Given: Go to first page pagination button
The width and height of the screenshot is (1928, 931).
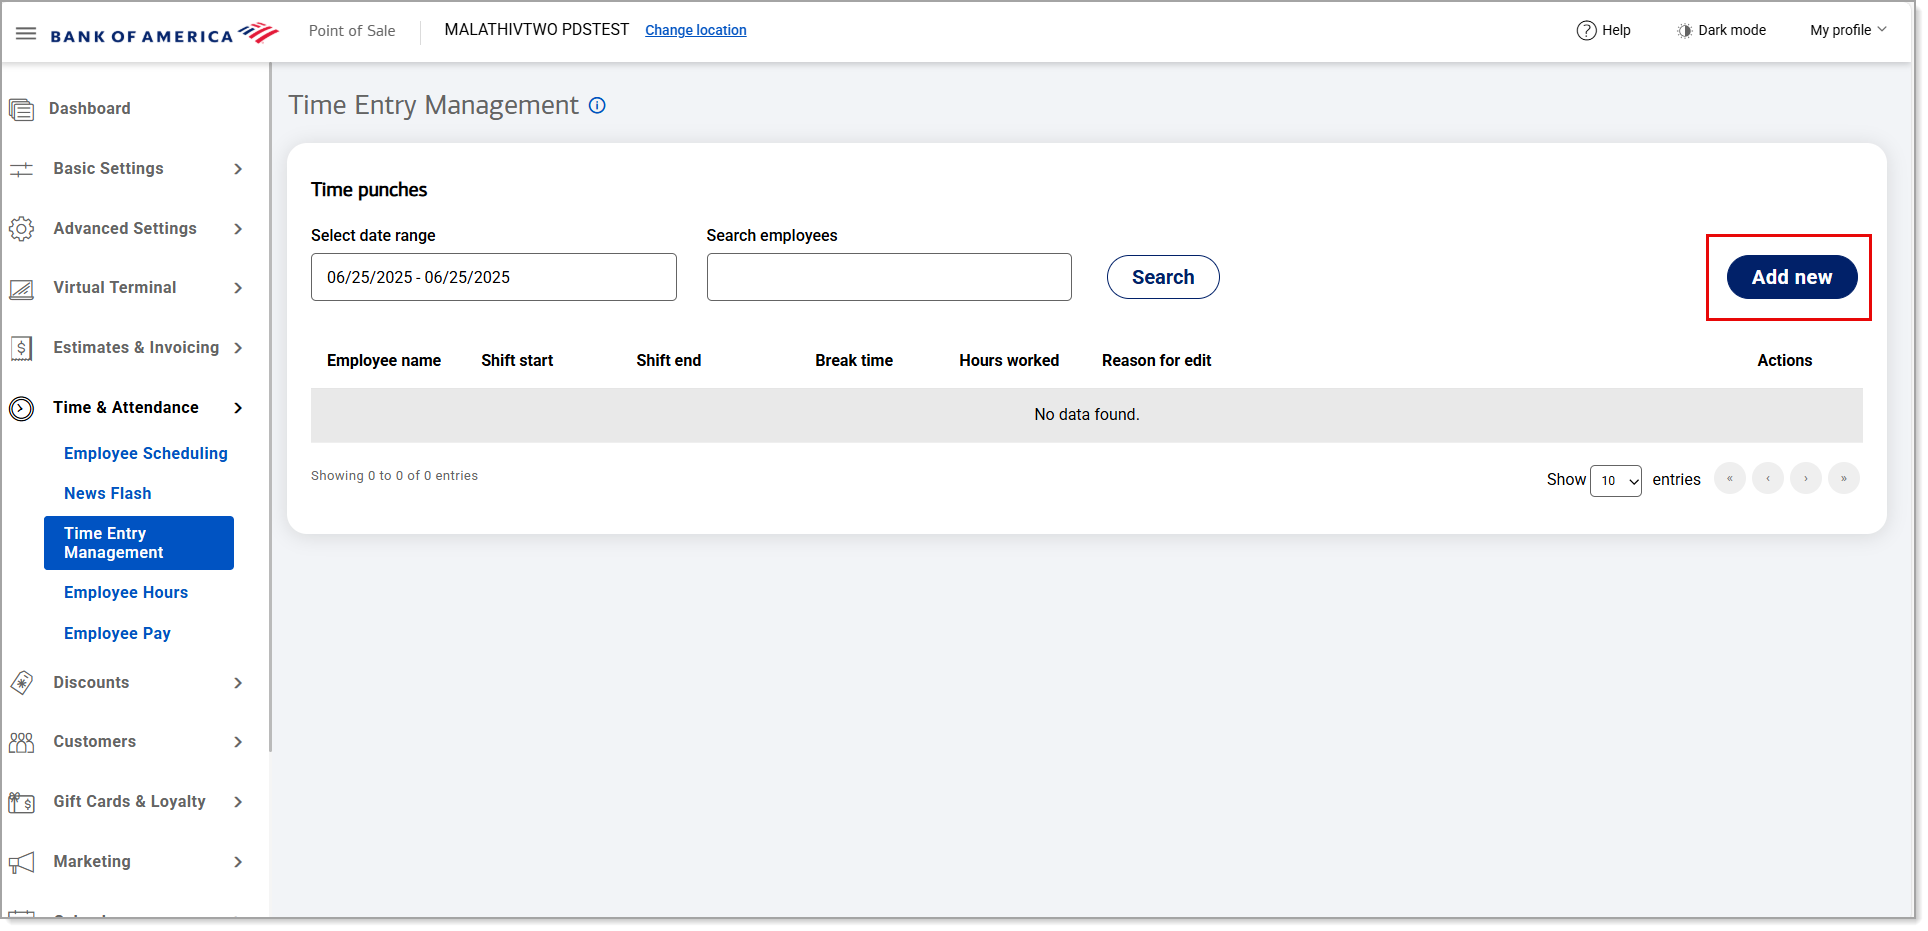Looking at the screenshot, I should pyautogui.click(x=1730, y=478).
